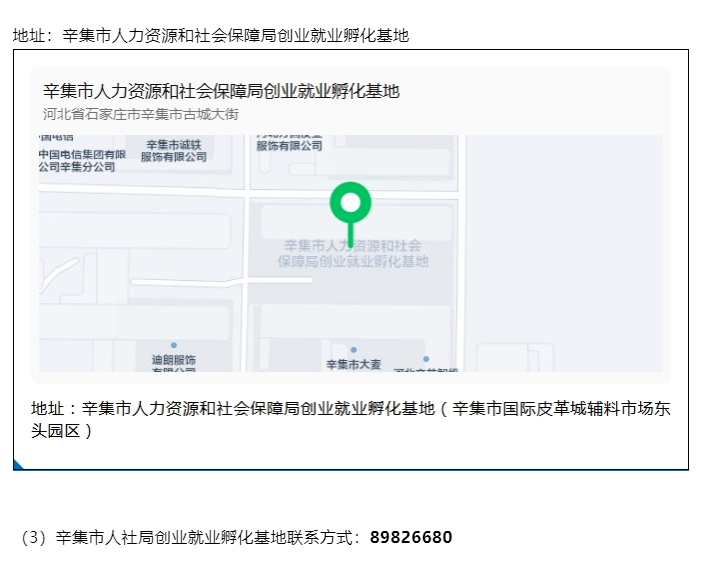The width and height of the screenshot is (727, 578).
Task: Click the 中国电信集团有限公司辛集分公司 map label
Action: 82,160
